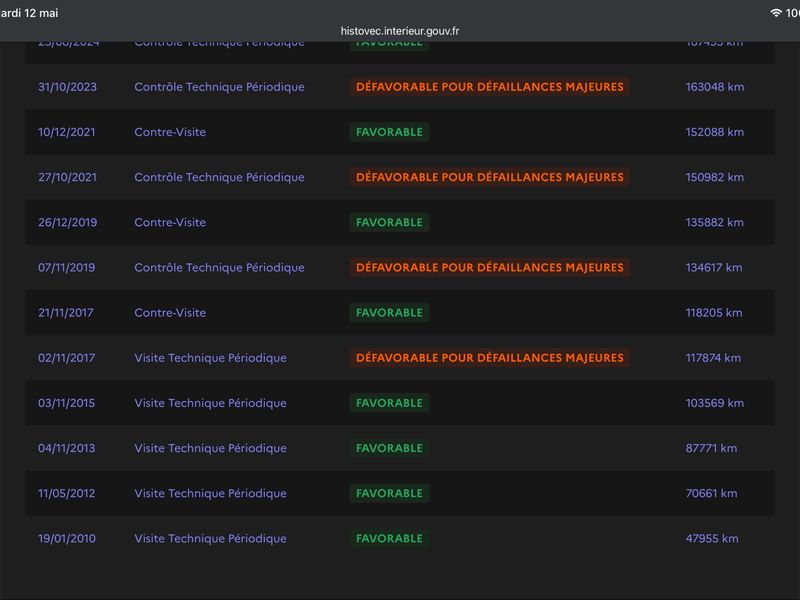Click the FAVORABLE badge for 21/11/2017

click(389, 313)
